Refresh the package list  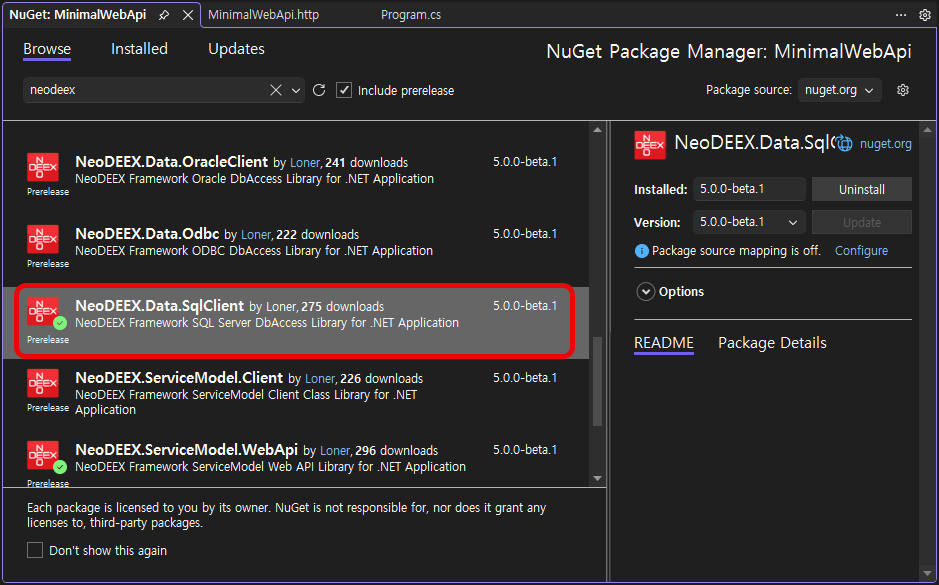click(x=319, y=90)
